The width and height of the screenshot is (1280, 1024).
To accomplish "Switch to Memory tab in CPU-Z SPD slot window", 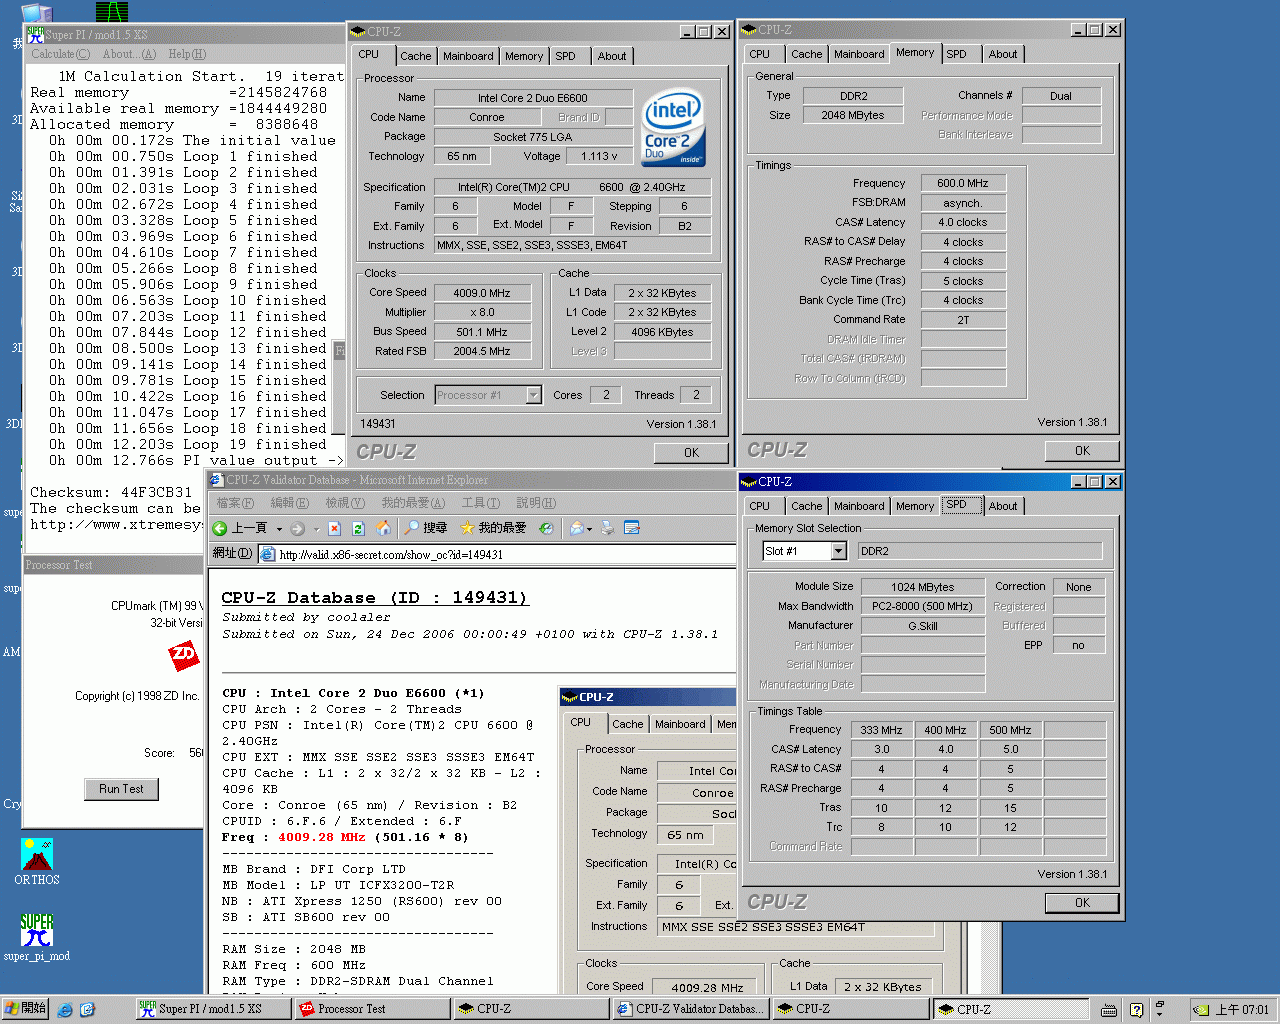I will 915,506.
